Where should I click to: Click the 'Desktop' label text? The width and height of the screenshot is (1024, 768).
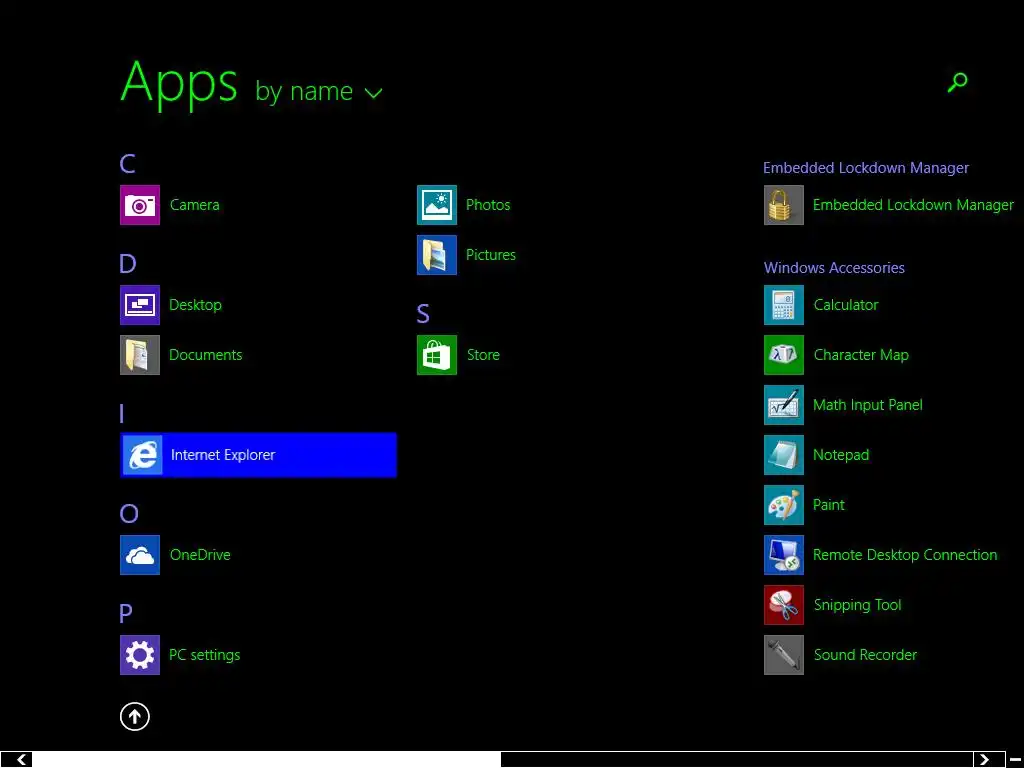[x=195, y=305]
